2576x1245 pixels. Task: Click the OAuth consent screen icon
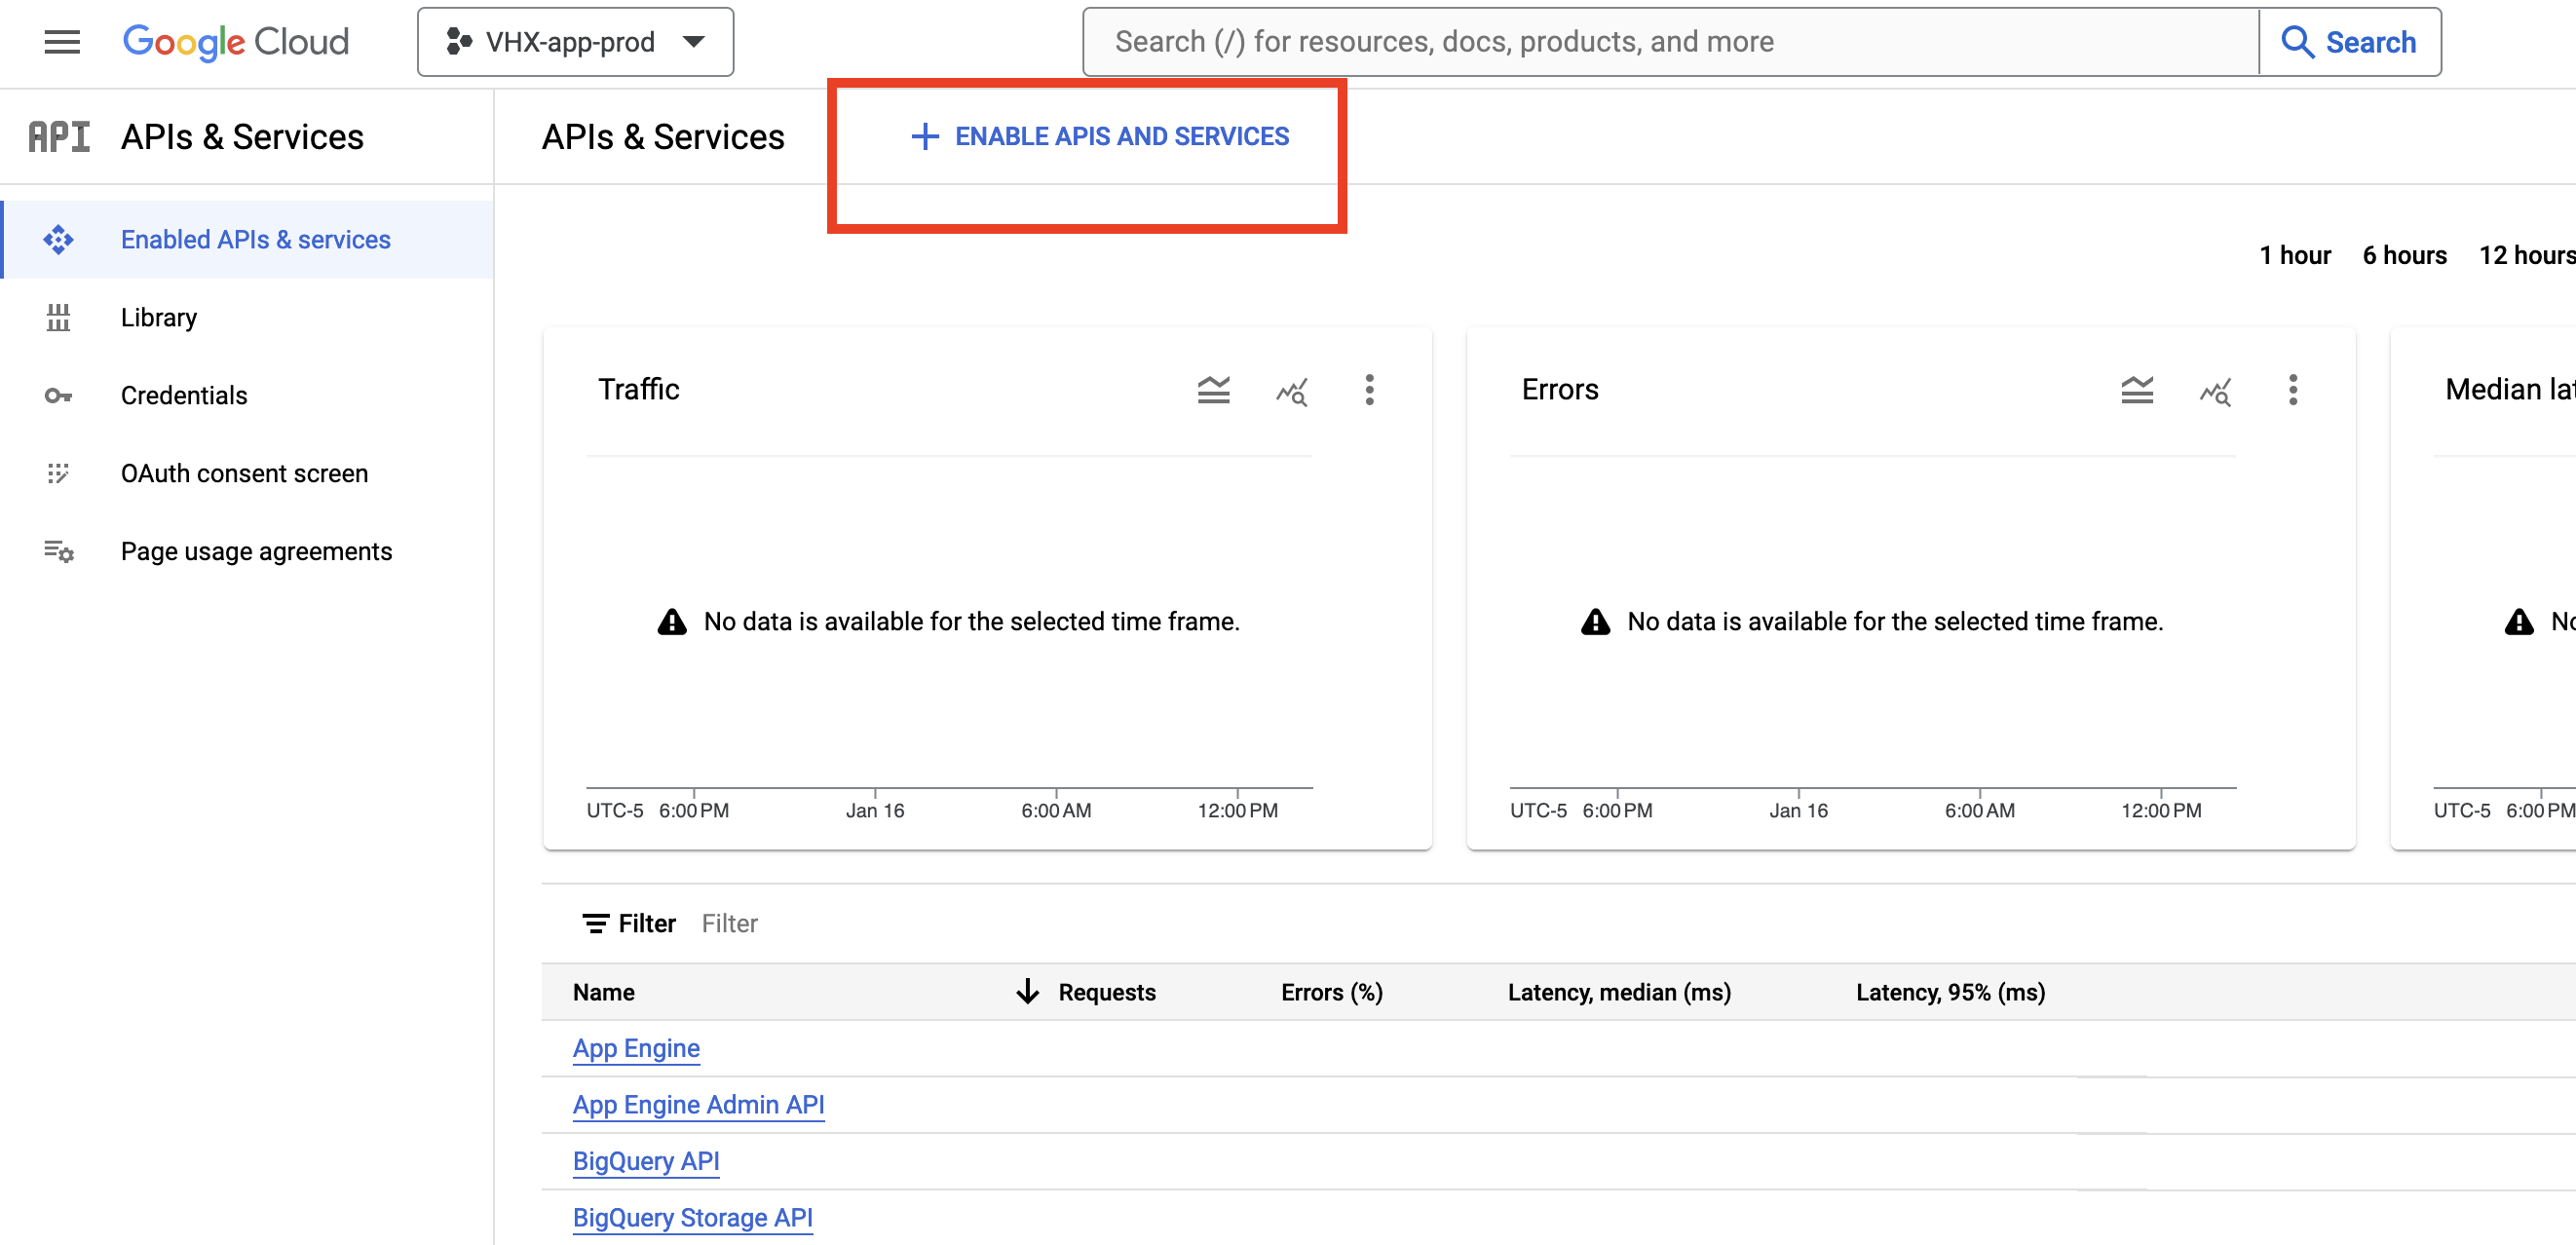[58, 474]
